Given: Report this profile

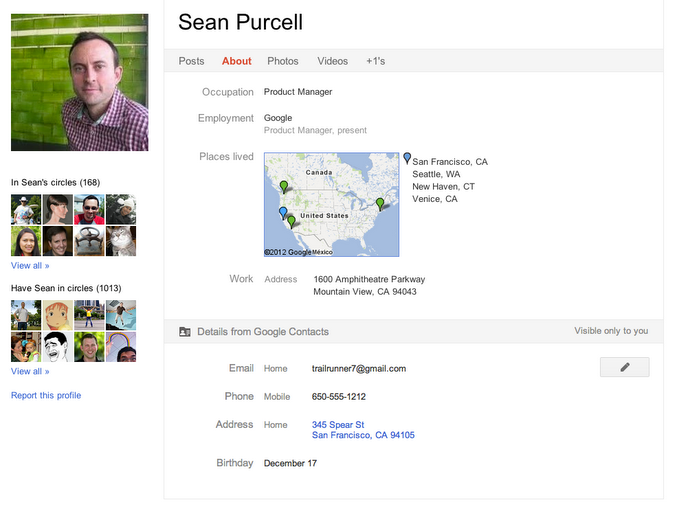Looking at the screenshot, I should pyautogui.click(x=46, y=395).
